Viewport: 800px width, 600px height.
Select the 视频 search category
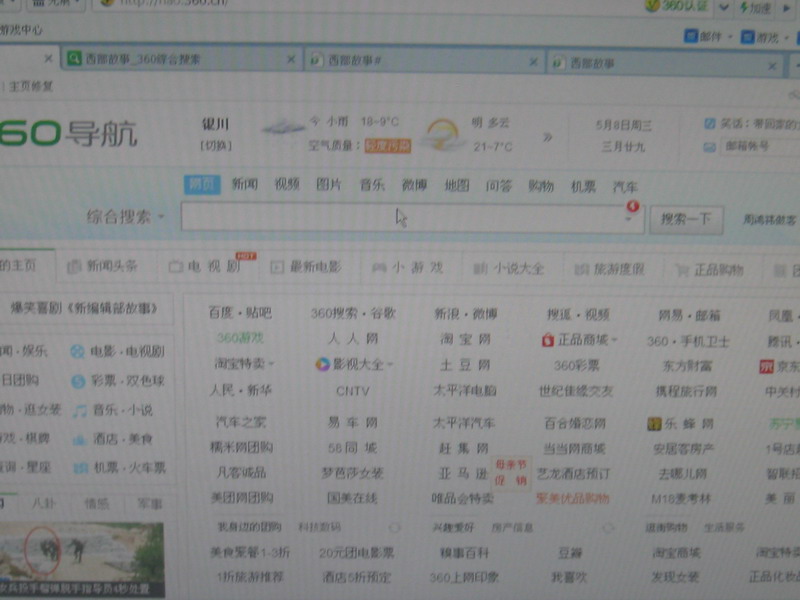coord(287,184)
